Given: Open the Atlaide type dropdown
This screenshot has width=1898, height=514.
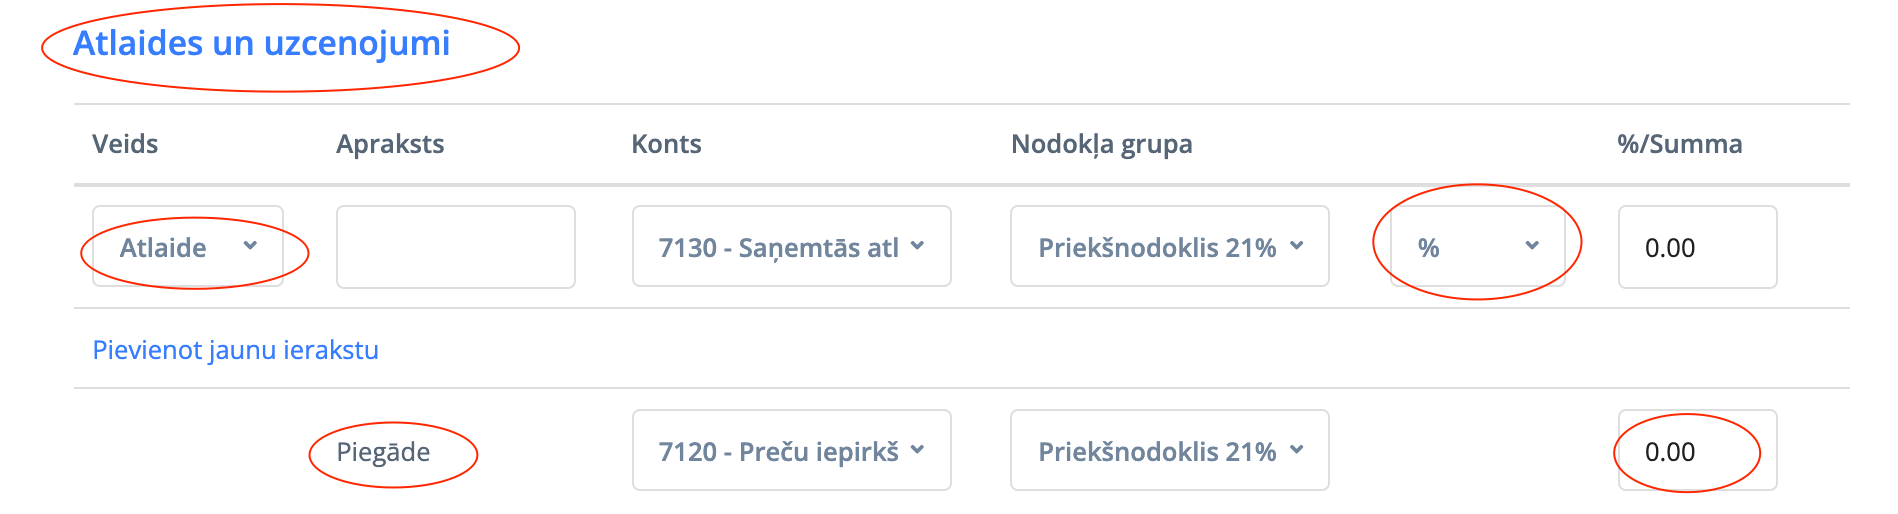Looking at the screenshot, I should (187, 247).
